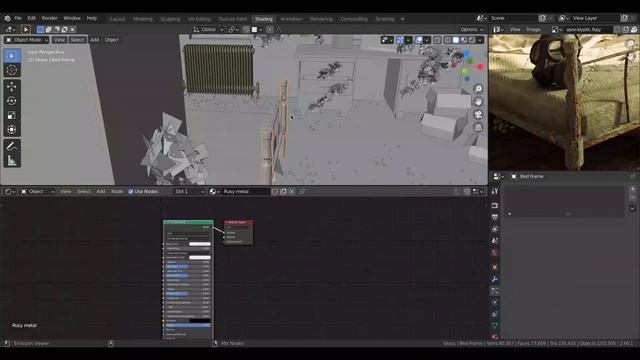Unlink the Rusy metal material with X icon
This screenshot has width=640, height=360.
coord(292,191)
